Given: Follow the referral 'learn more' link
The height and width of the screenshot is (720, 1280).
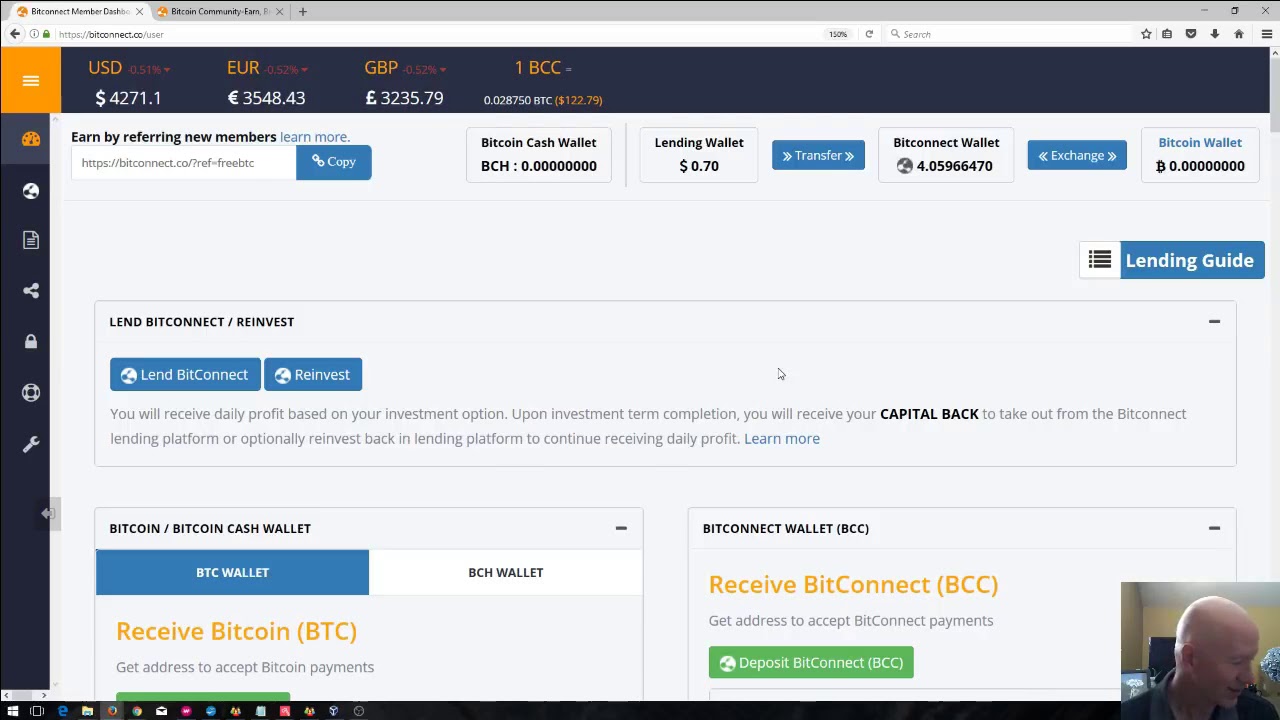Looking at the screenshot, I should 315,137.
